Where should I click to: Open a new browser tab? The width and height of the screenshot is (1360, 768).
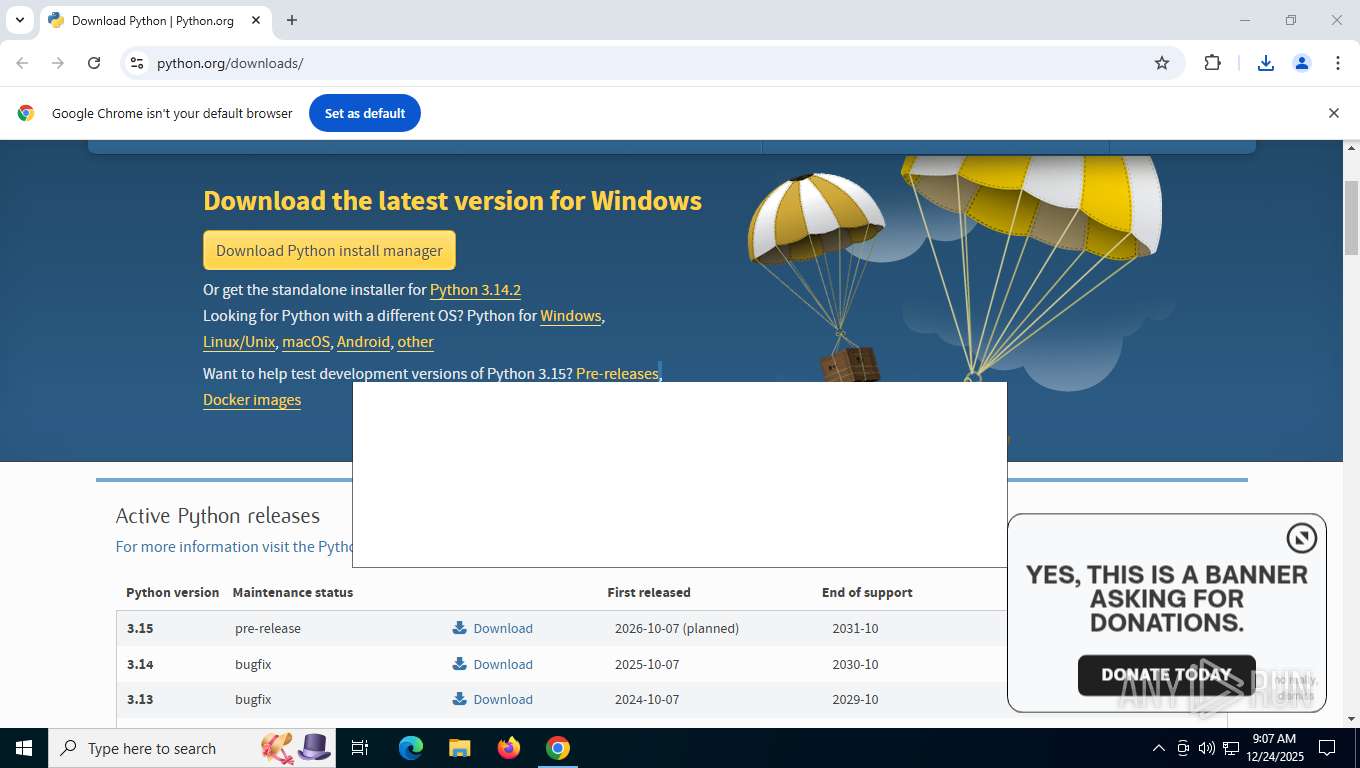[292, 20]
